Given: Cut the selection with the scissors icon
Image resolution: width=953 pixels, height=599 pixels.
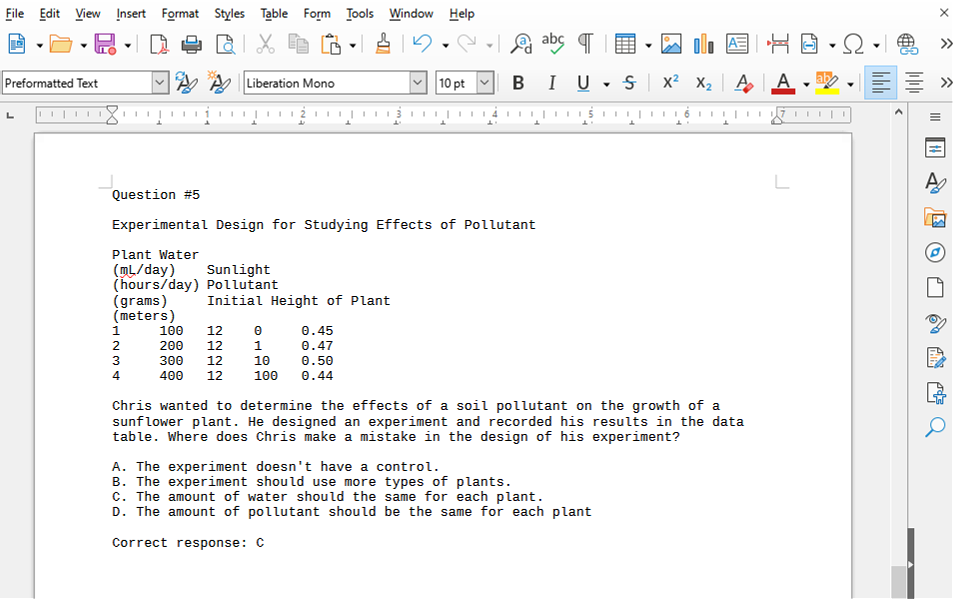Looking at the screenshot, I should (x=266, y=44).
